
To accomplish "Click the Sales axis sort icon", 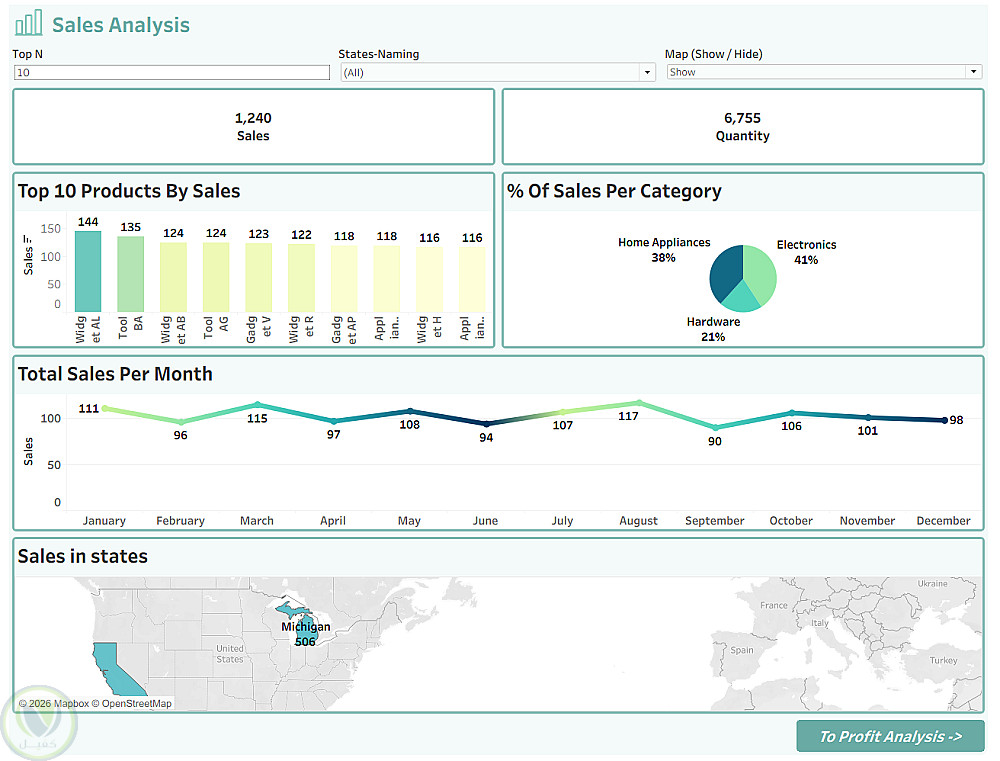I will 28,239.
